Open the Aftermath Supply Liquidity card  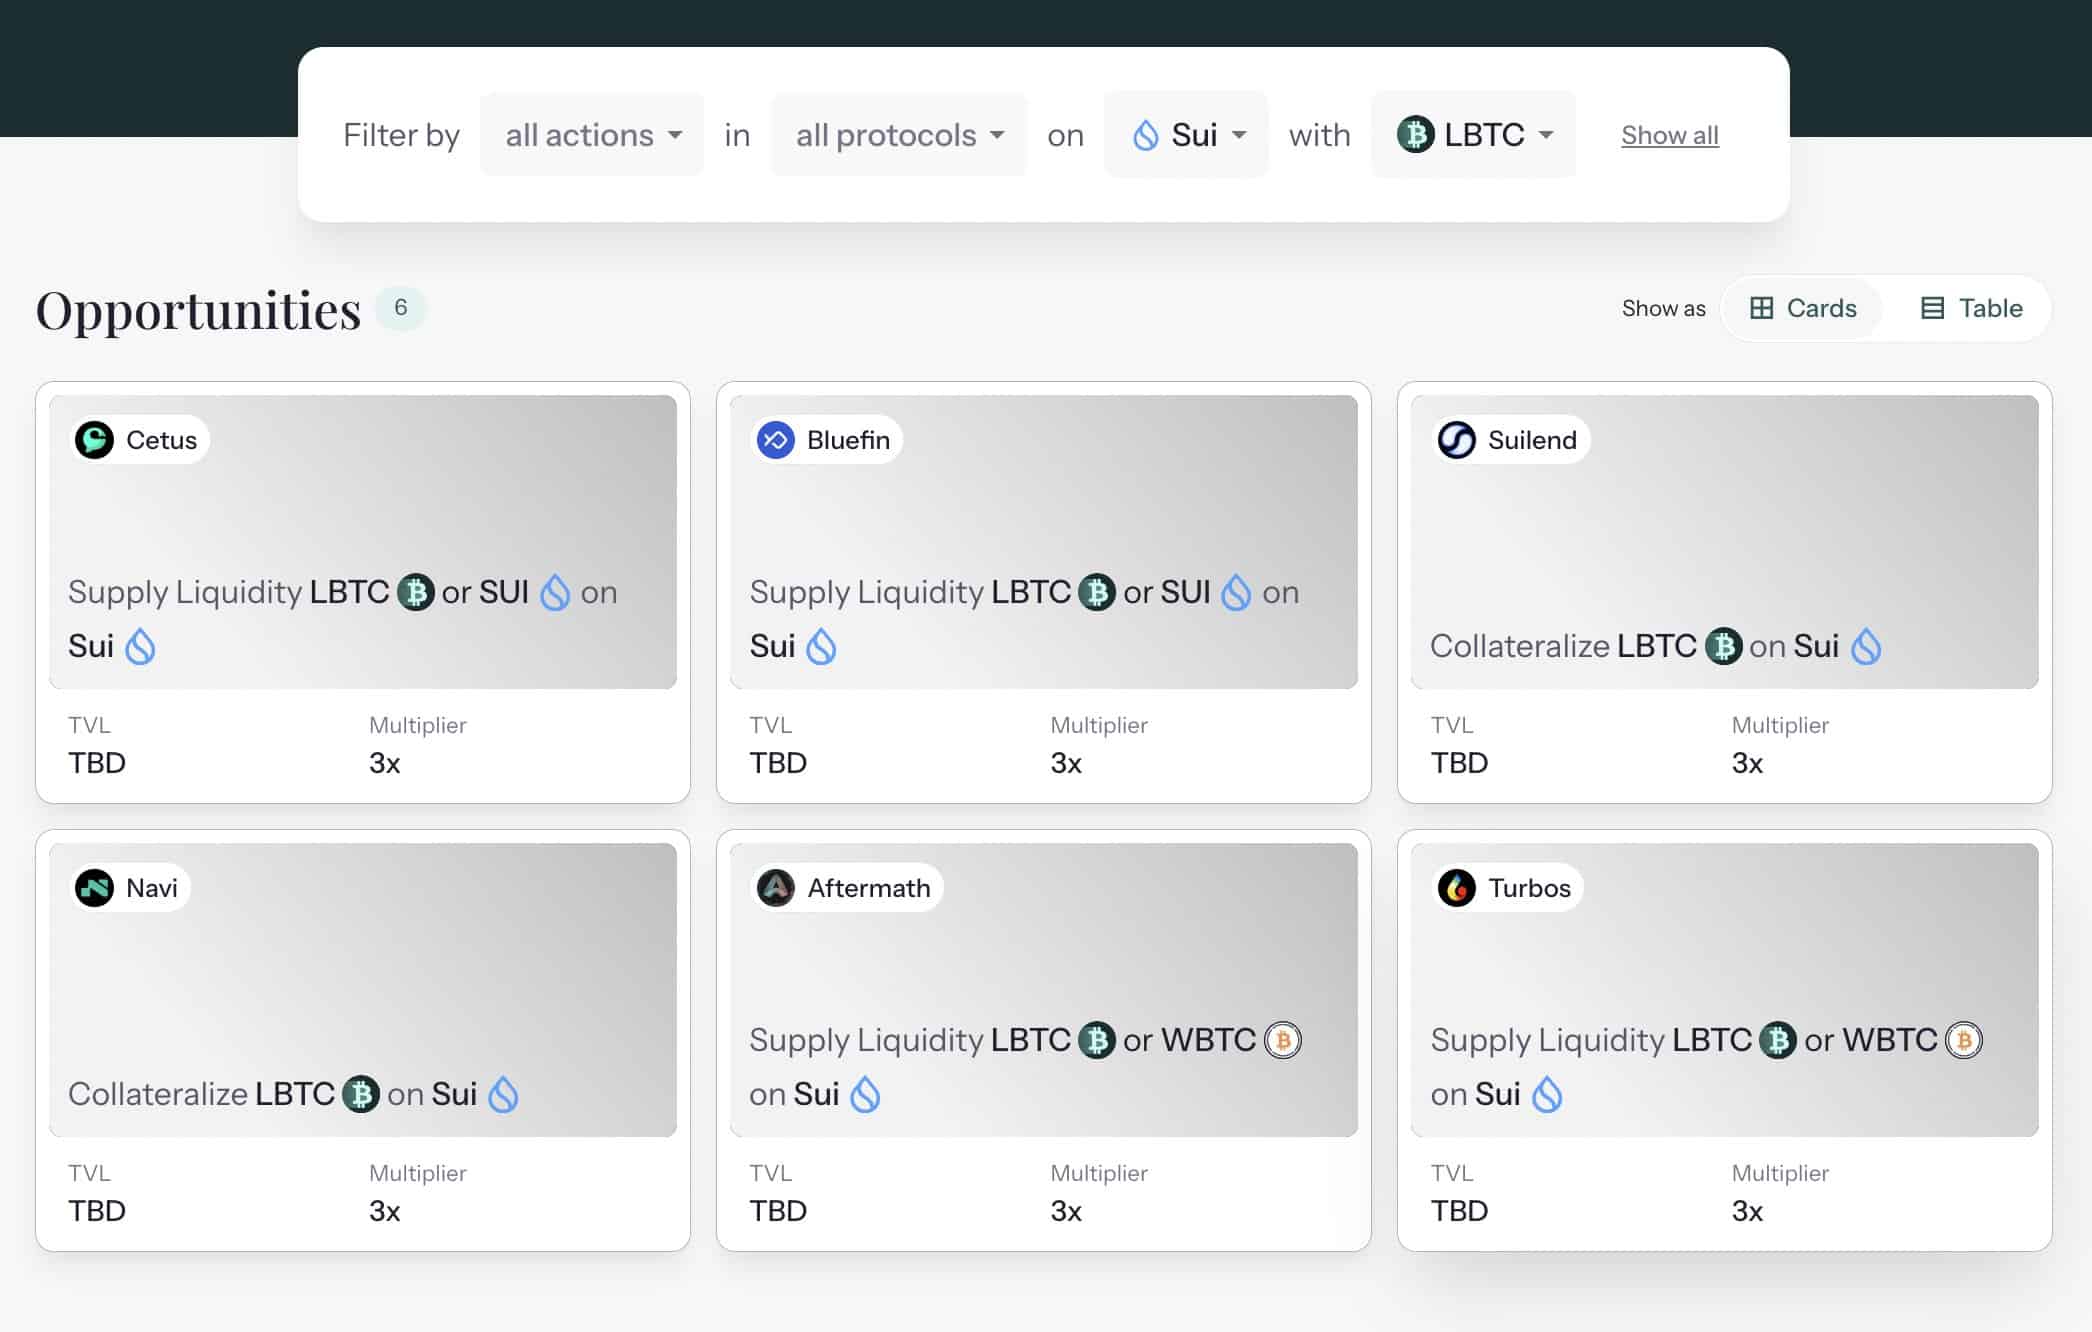click(x=1044, y=1040)
